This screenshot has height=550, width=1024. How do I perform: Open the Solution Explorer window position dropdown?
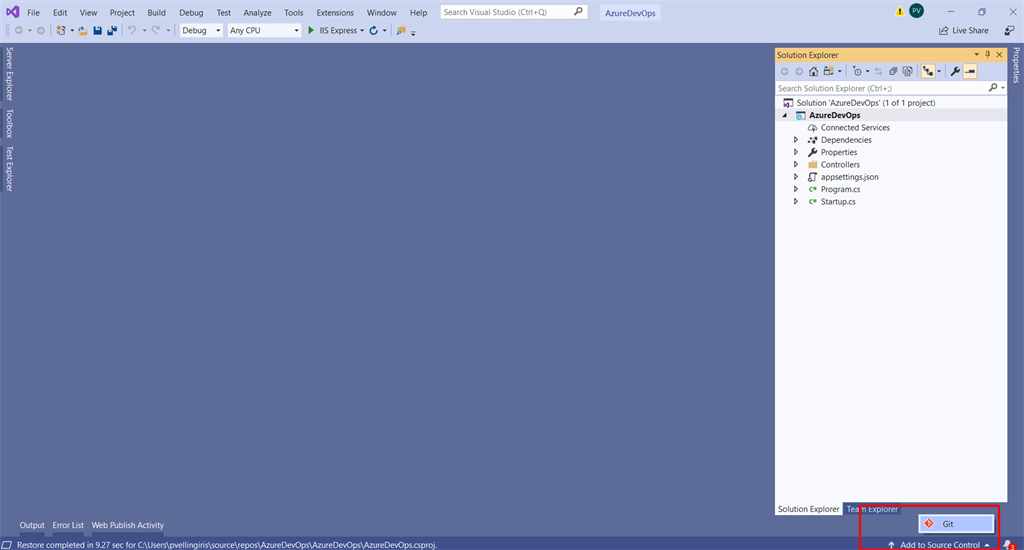[x=976, y=55]
